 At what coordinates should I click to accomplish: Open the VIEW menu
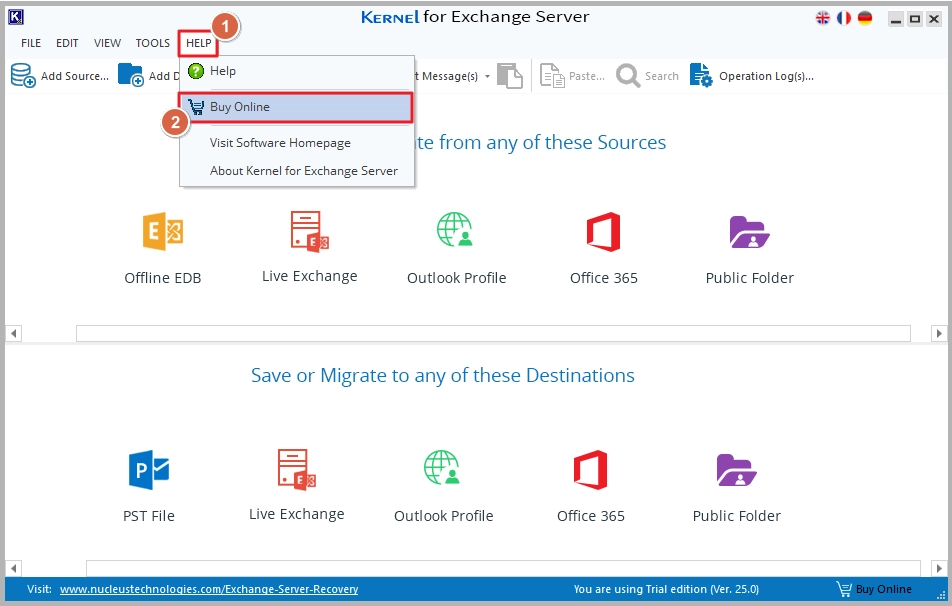[107, 43]
